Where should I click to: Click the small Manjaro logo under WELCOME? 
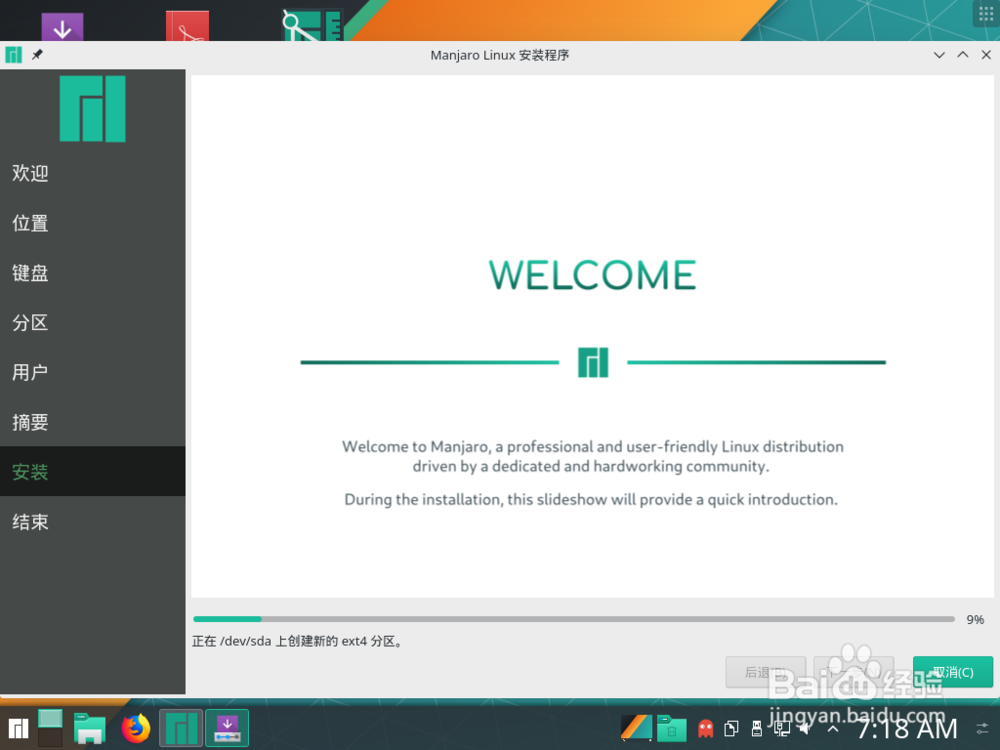click(x=593, y=362)
